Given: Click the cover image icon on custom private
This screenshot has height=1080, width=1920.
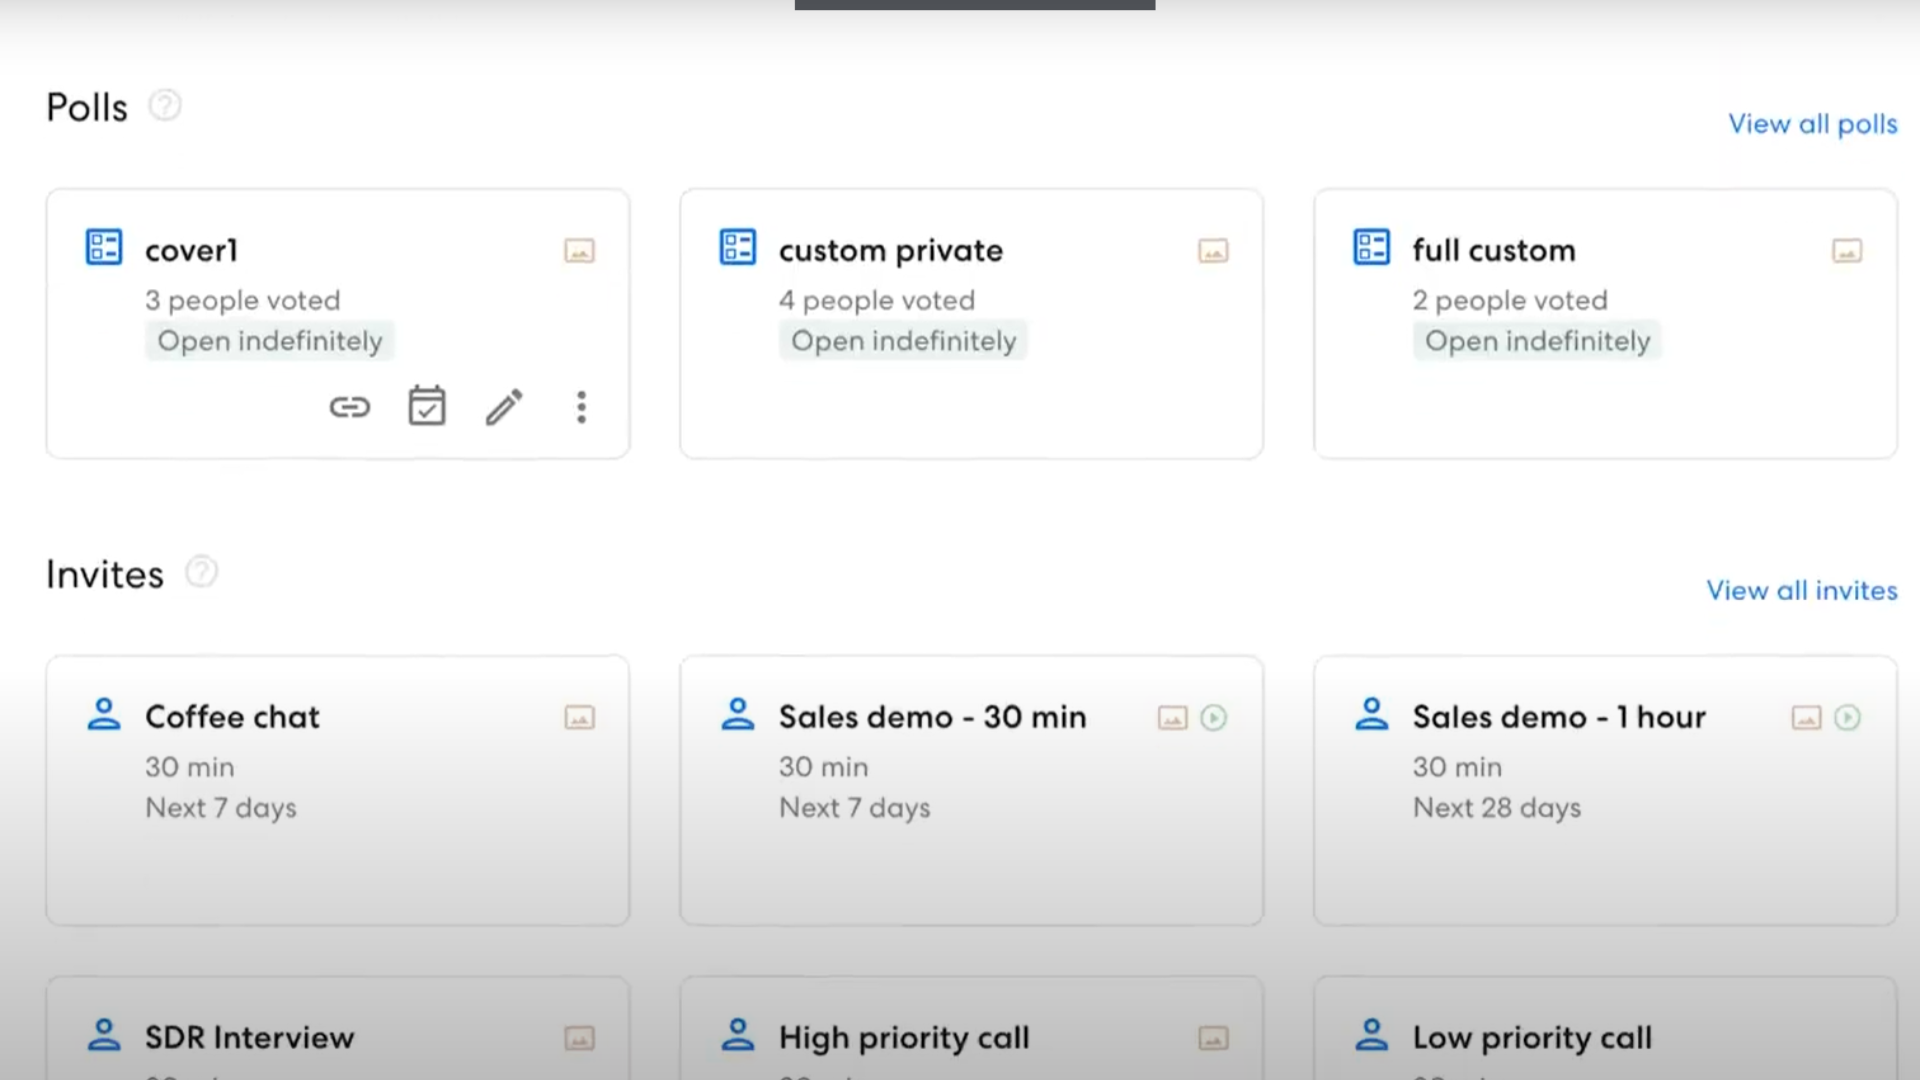Looking at the screenshot, I should tap(1213, 251).
